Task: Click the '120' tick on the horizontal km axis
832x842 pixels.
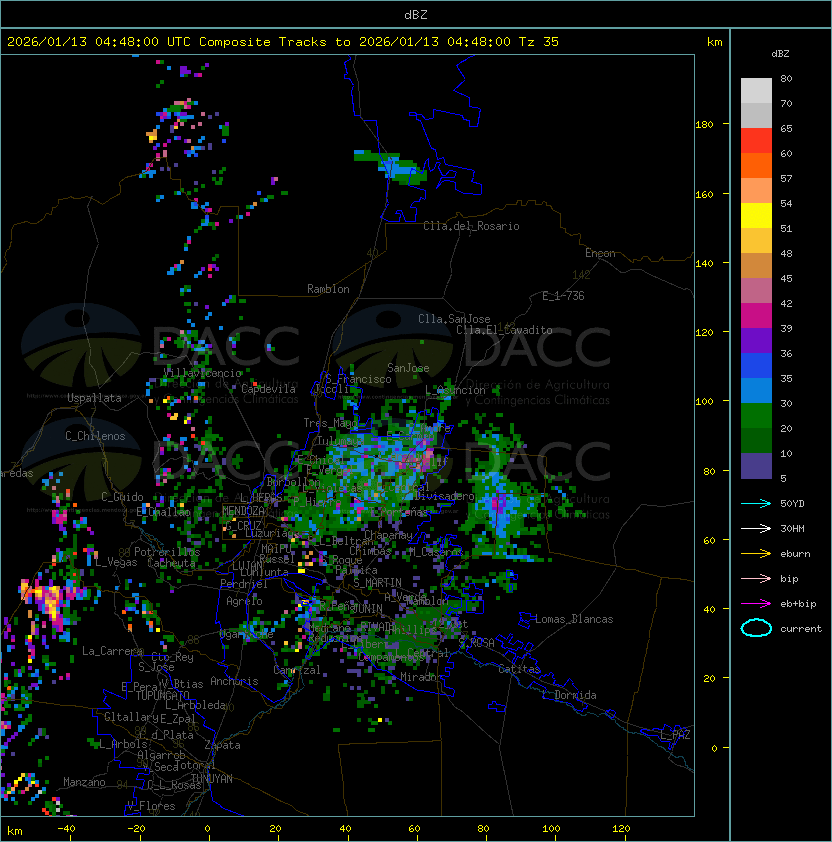Action: [621, 829]
